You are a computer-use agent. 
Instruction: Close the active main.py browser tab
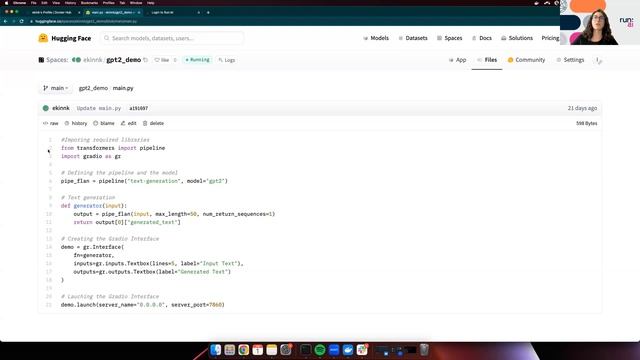[x=139, y=12]
